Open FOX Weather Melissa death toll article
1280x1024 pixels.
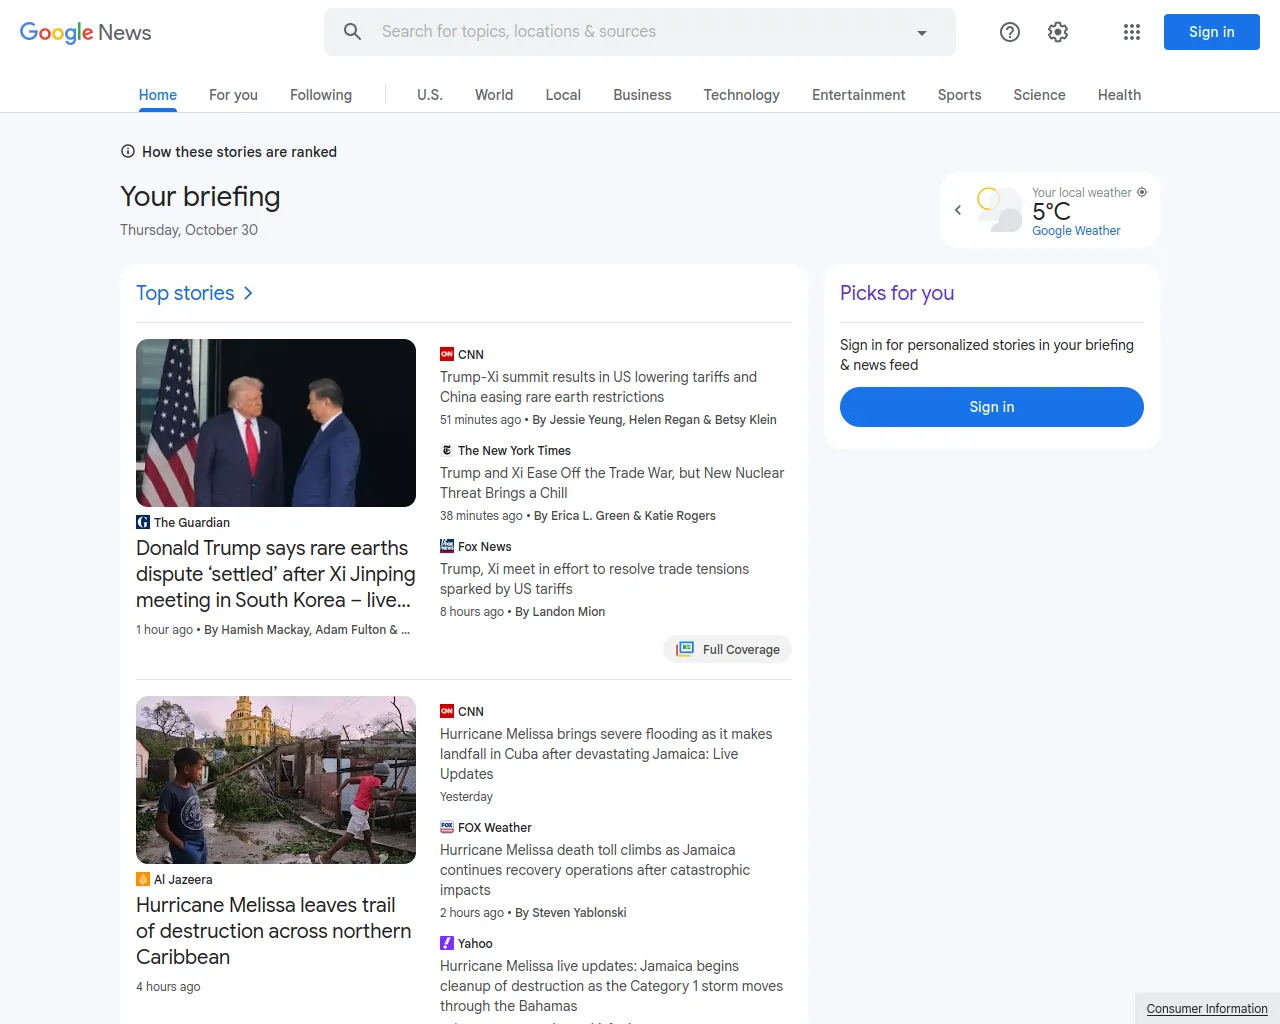coord(595,870)
